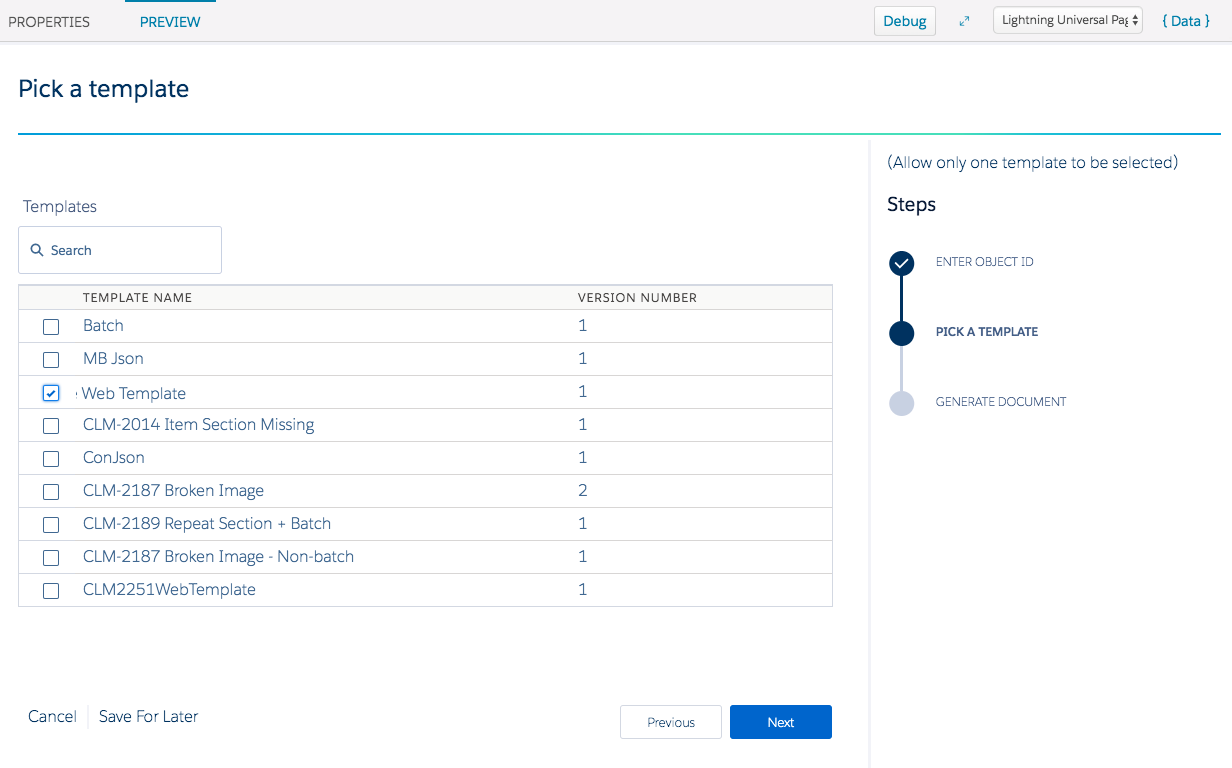Click the magnifier icon in Search box
Image resolution: width=1232 pixels, height=768 pixels.
coord(37,250)
